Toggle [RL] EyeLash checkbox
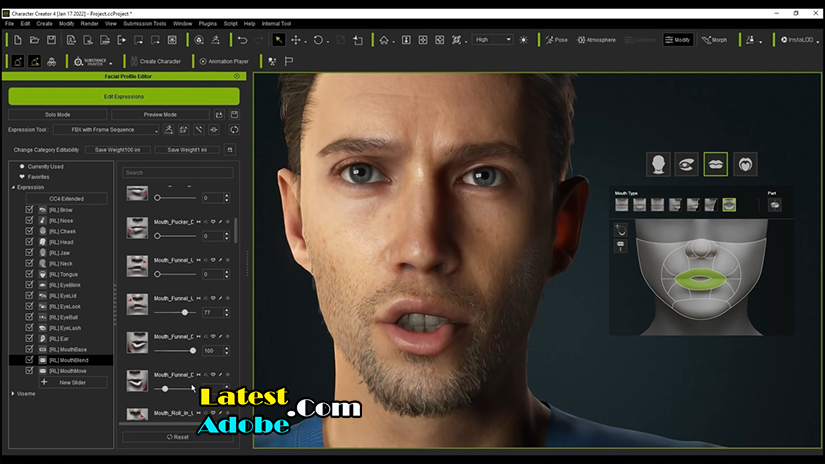 29,328
